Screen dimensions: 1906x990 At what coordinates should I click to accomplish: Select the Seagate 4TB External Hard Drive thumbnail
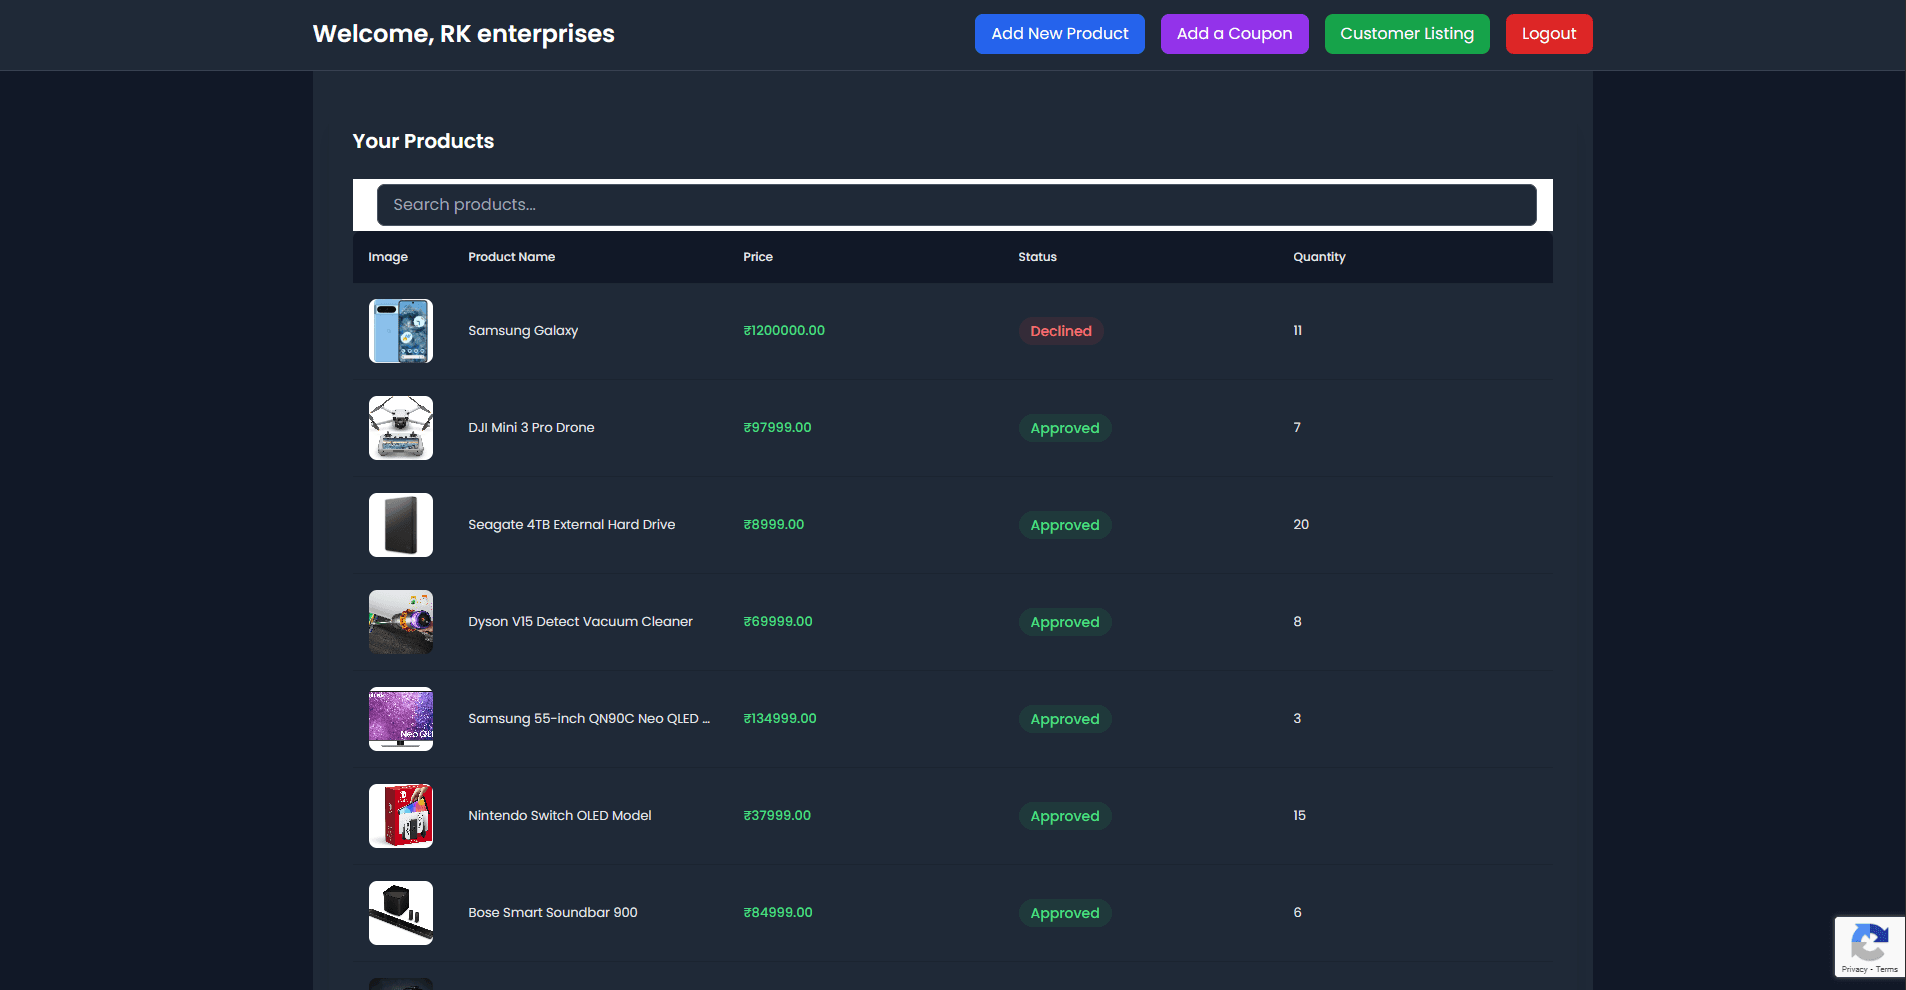(400, 524)
